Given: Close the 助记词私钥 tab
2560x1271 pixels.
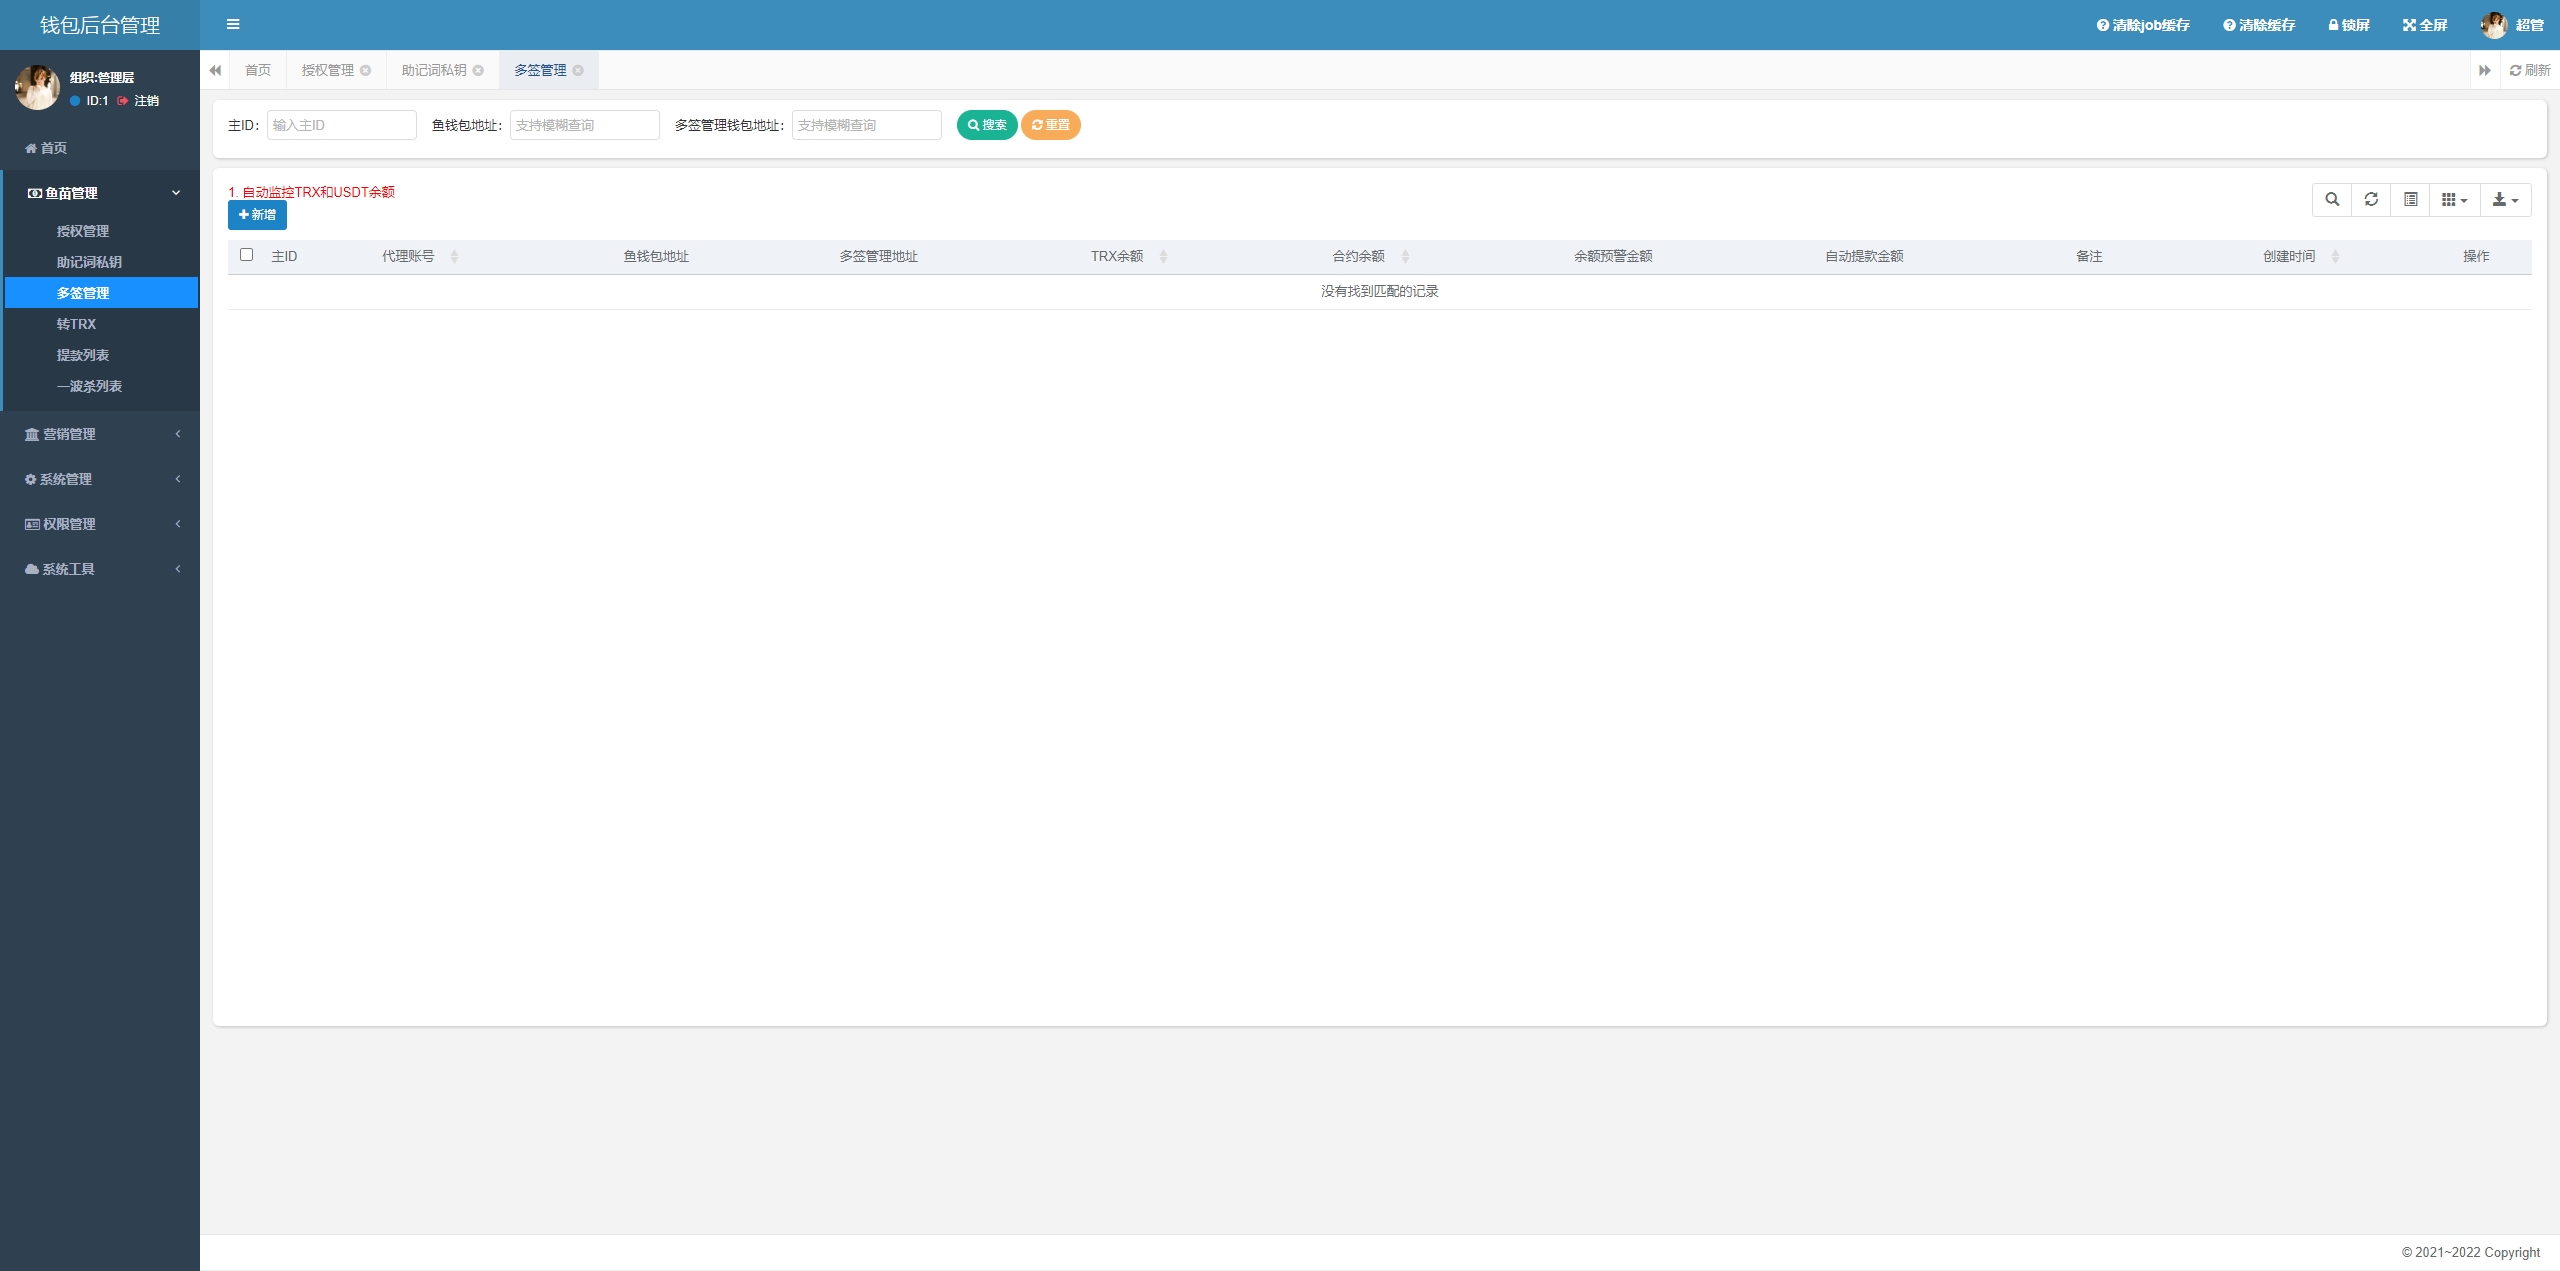Looking at the screenshot, I should [479, 71].
